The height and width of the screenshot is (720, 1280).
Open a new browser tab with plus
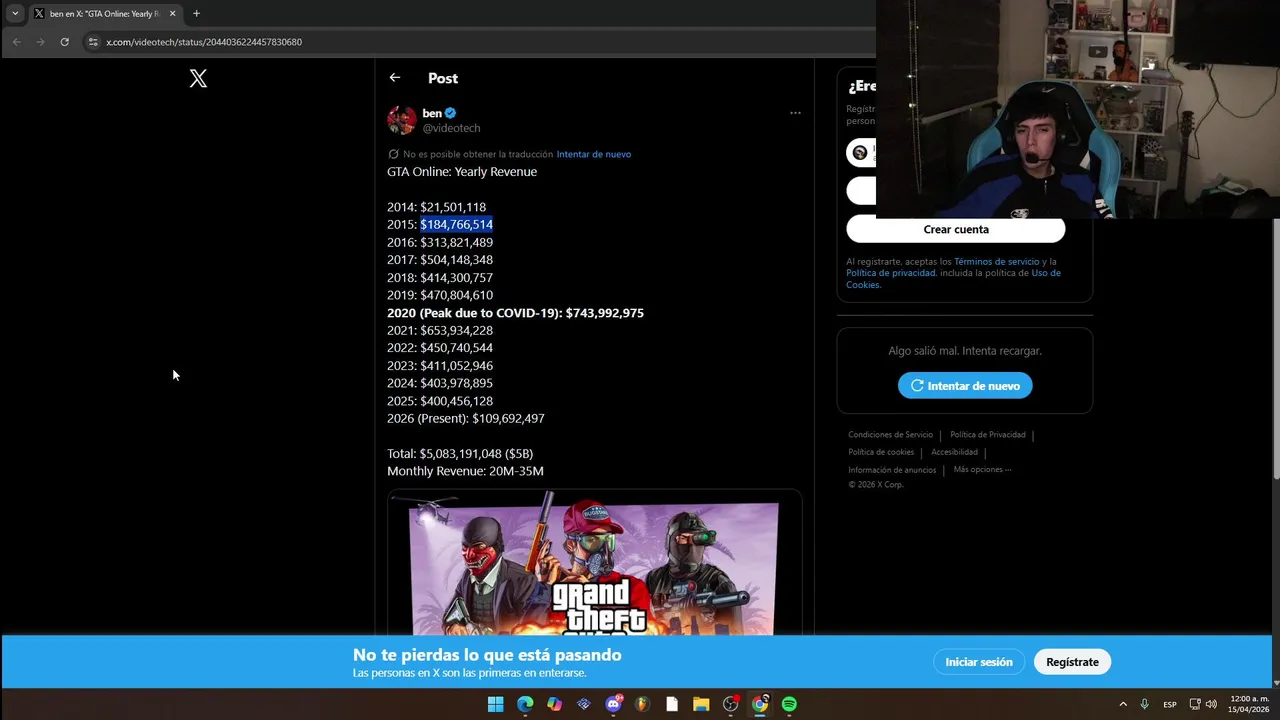(196, 14)
